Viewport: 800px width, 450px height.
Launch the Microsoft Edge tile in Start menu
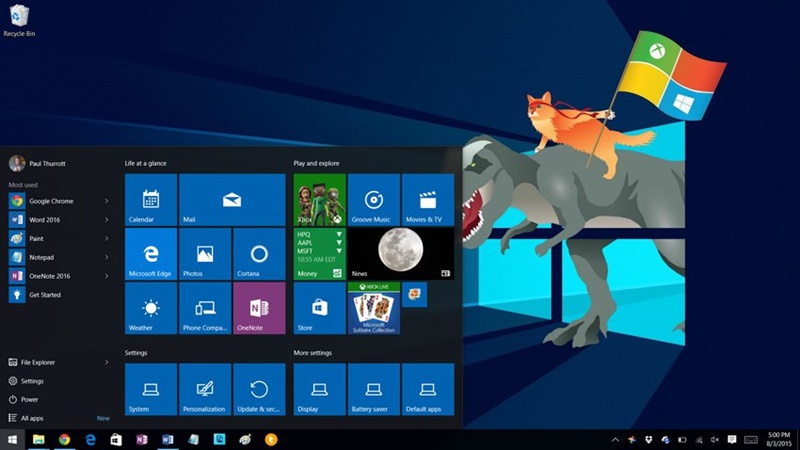click(150, 253)
